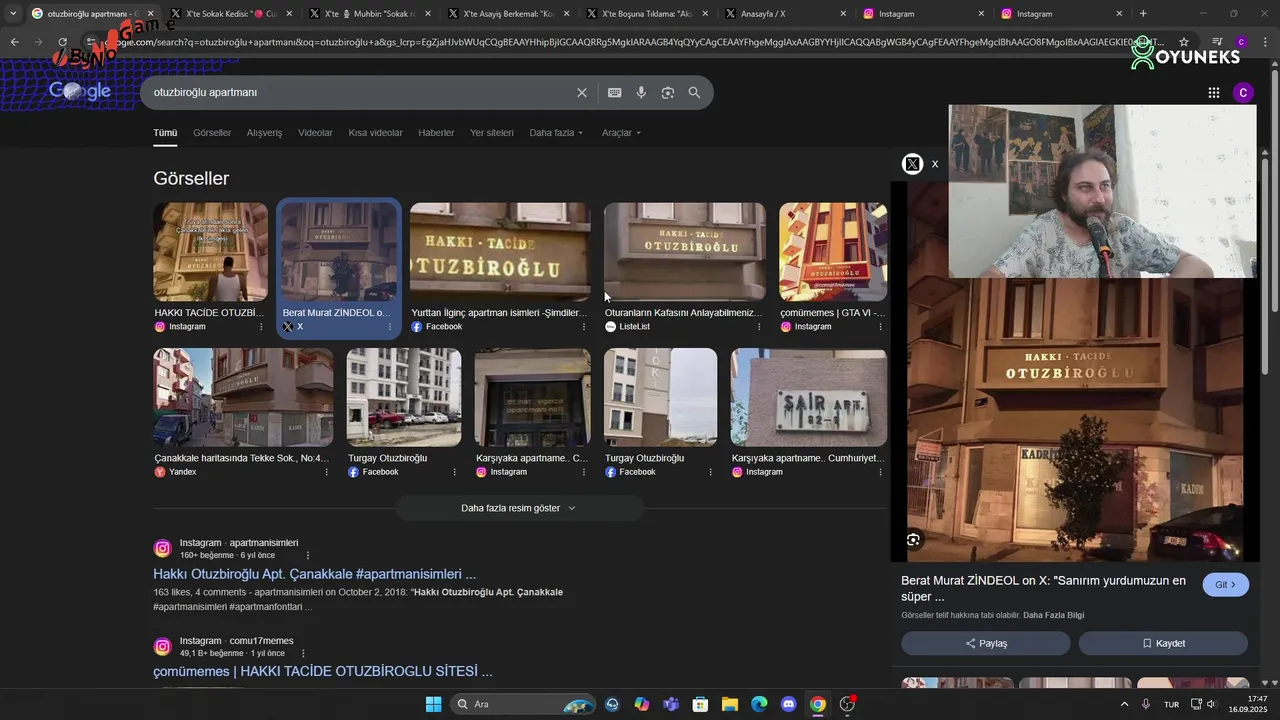Image resolution: width=1280 pixels, height=720 pixels.
Task: Switch to the Anasayfa / X browser tab
Action: pyautogui.click(x=785, y=14)
